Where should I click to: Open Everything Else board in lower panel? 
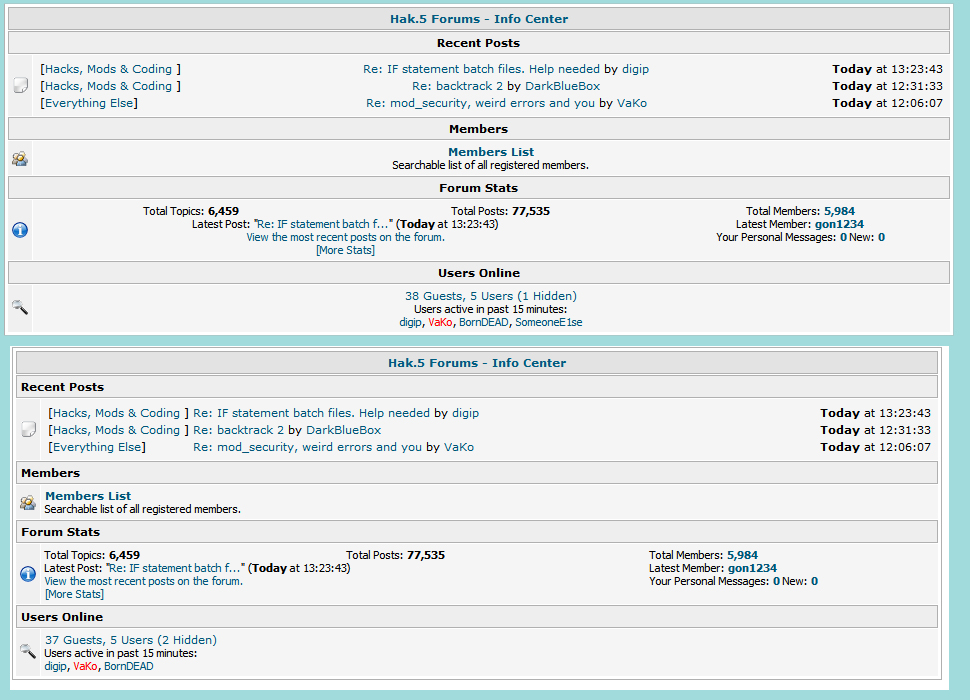point(97,447)
